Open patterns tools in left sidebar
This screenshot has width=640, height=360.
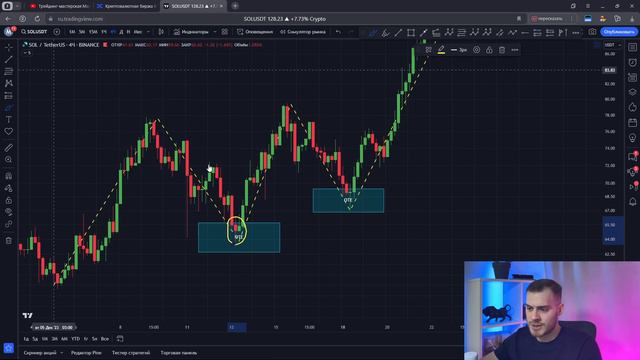tap(9, 83)
